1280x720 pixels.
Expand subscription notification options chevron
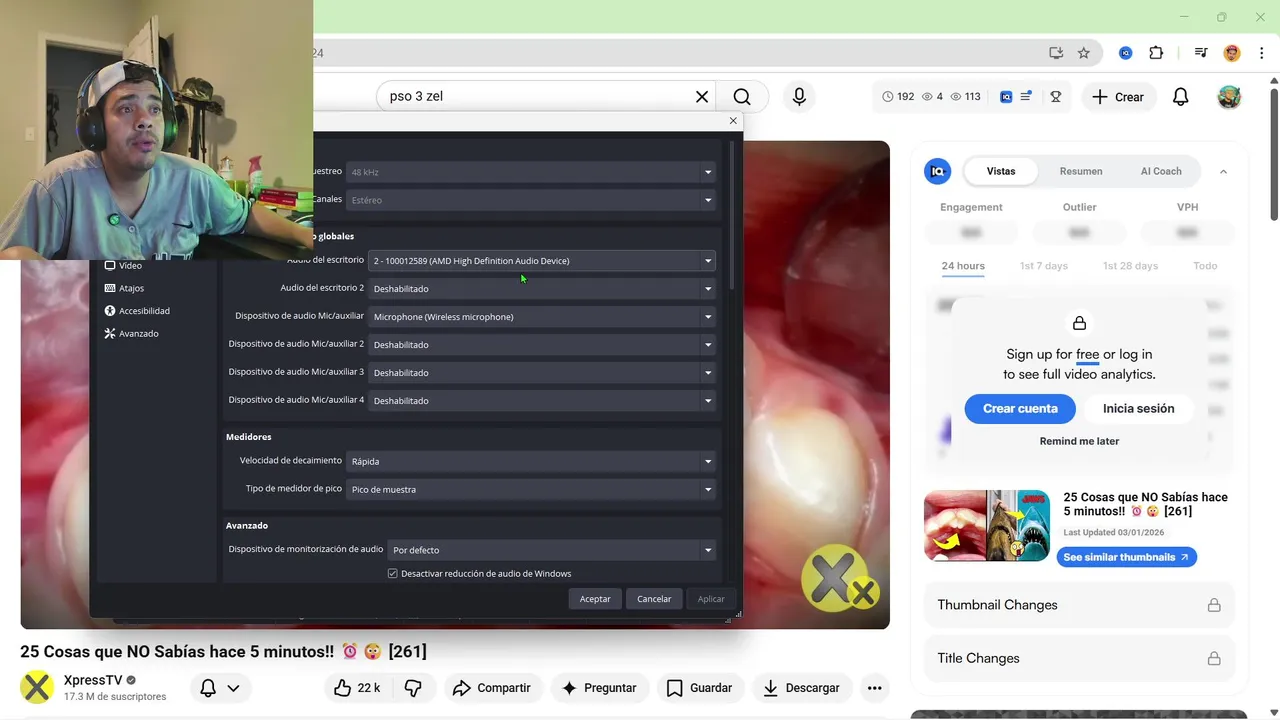coord(233,688)
